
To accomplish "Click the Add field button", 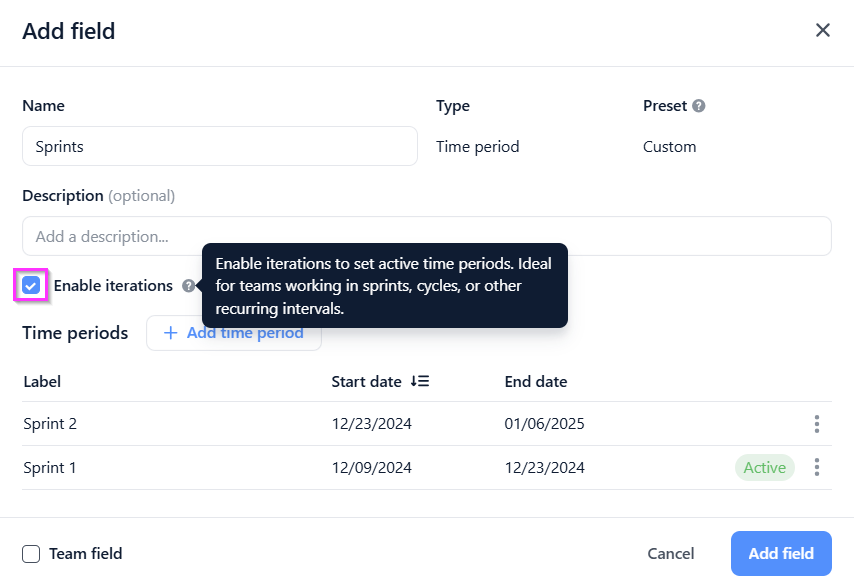I will point(781,553).
